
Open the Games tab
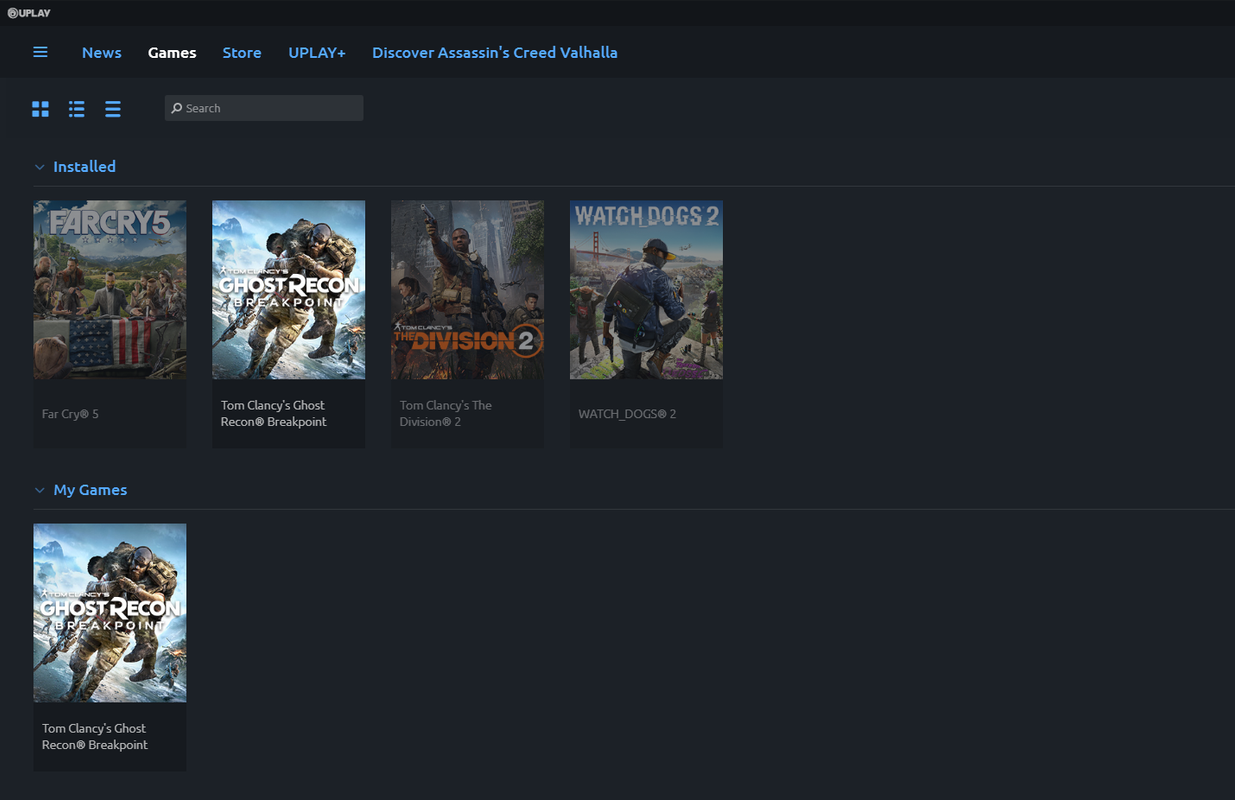point(172,53)
